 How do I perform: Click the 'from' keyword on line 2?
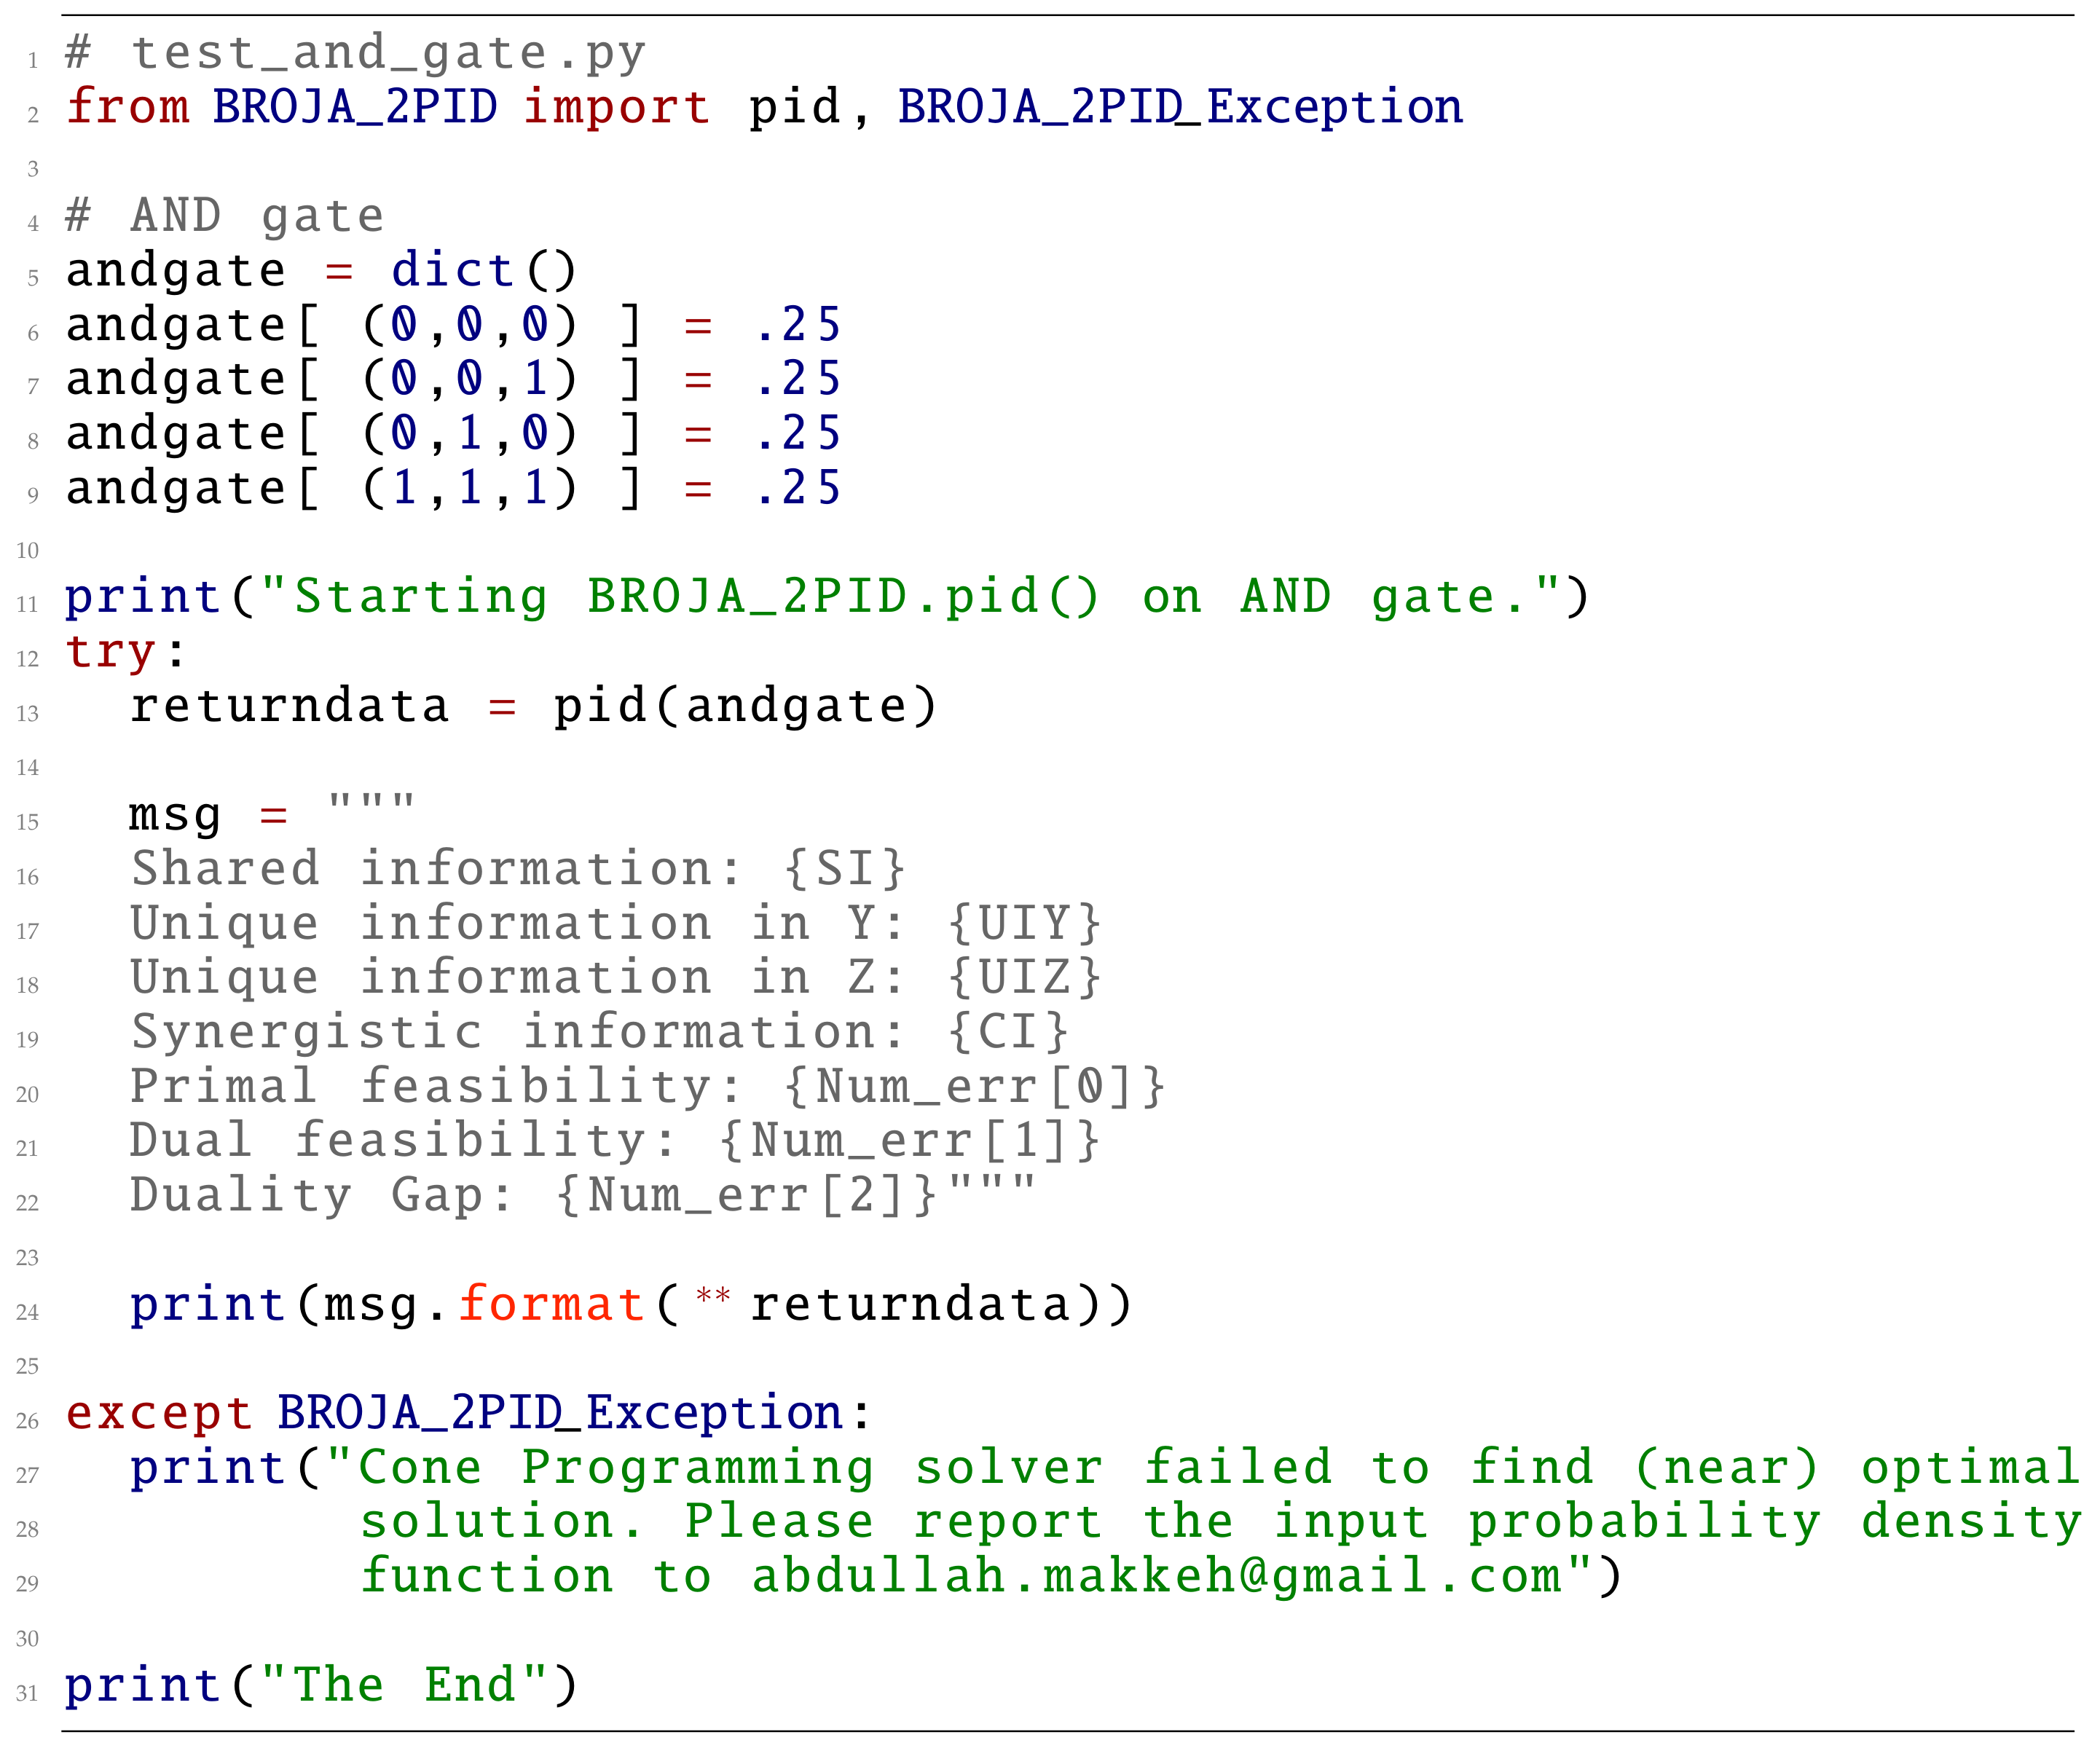(128, 106)
